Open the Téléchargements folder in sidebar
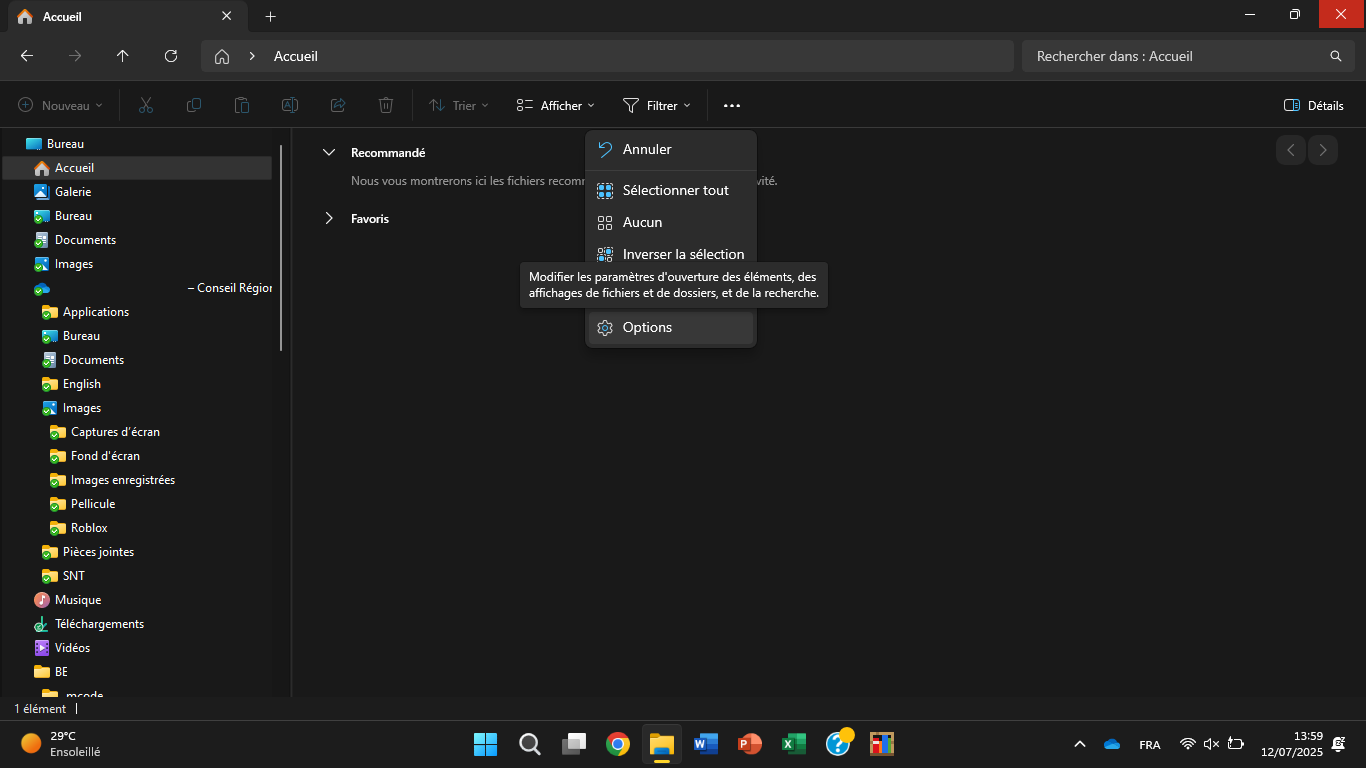Viewport: 1366px width, 768px height. coord(99,624)
